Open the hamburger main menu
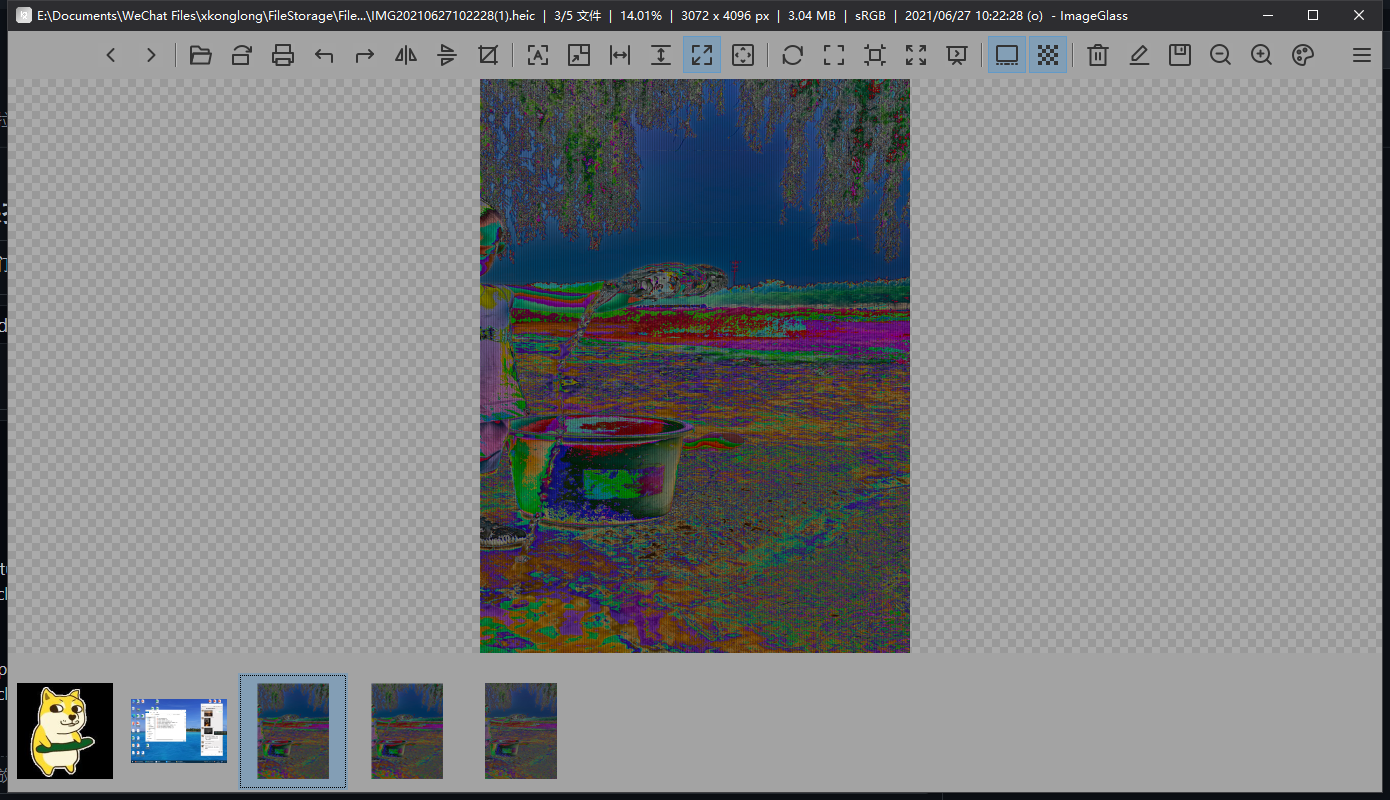The image size is (1390, 800). 1362,55
